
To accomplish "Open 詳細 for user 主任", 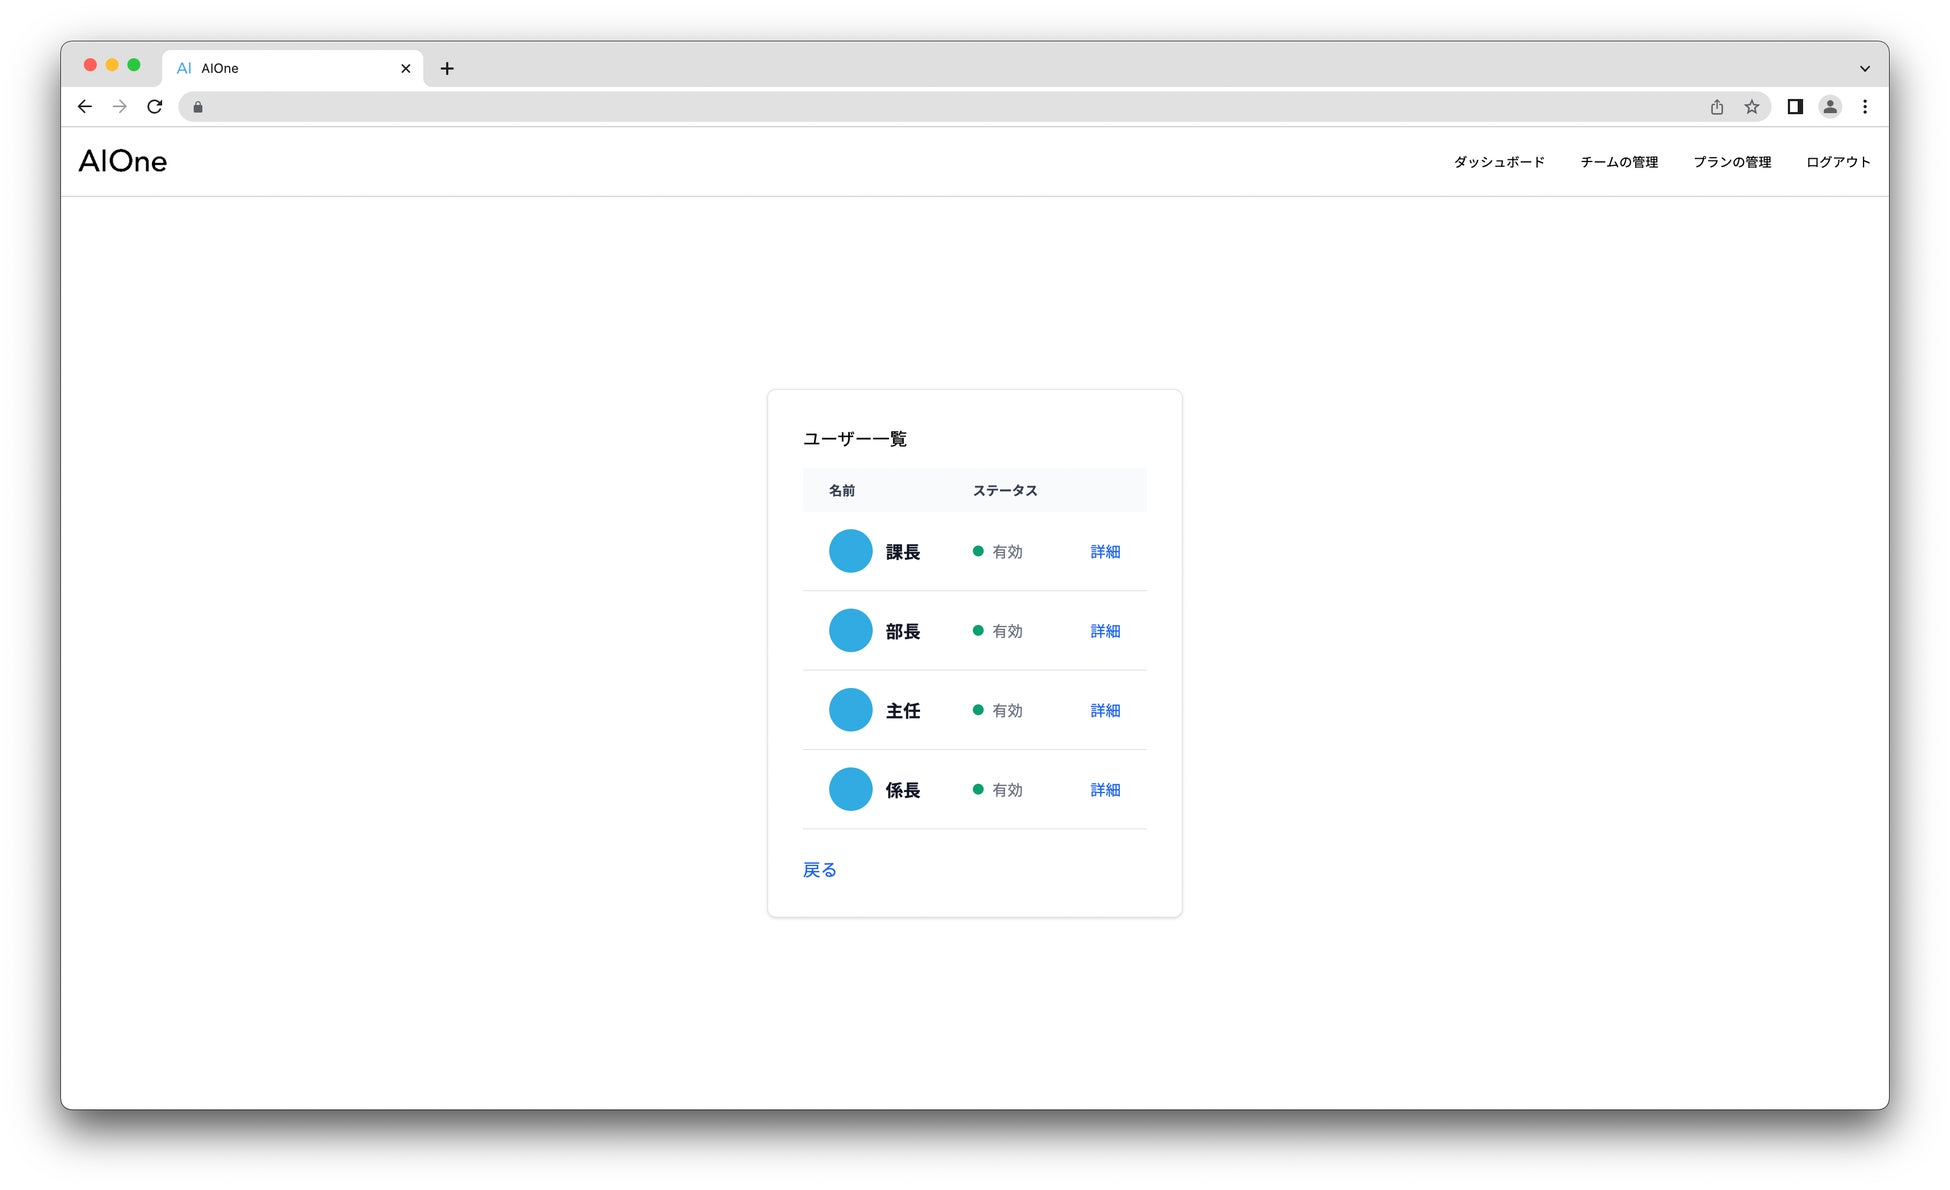I will [x=1105, y=711].
